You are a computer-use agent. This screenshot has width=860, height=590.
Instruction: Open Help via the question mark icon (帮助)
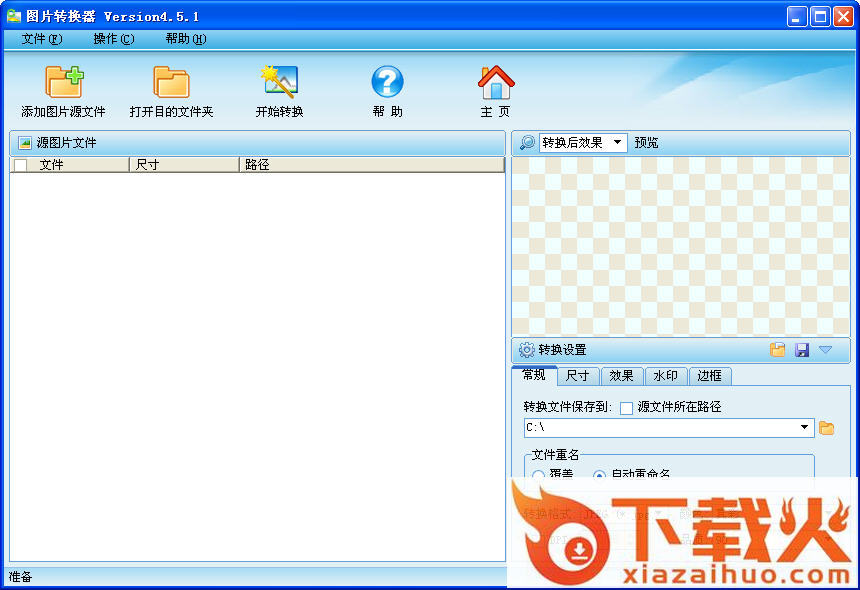387,82
